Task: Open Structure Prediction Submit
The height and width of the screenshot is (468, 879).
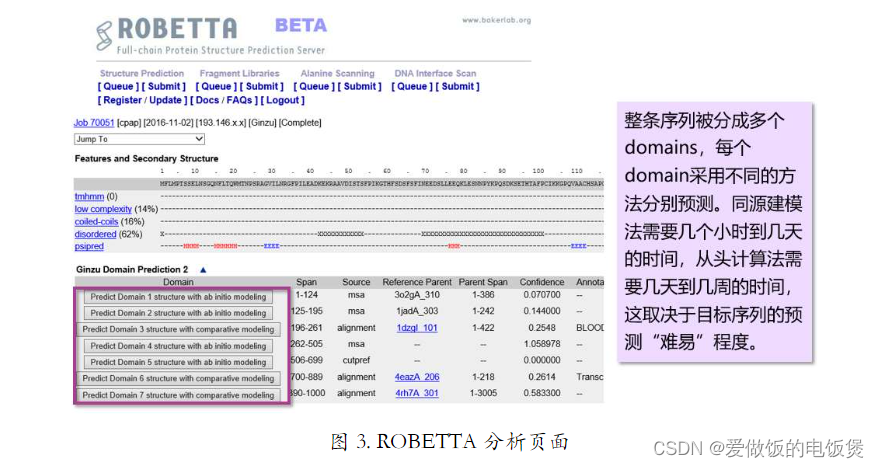Action: pyautogui.click(x=164, y=86)
